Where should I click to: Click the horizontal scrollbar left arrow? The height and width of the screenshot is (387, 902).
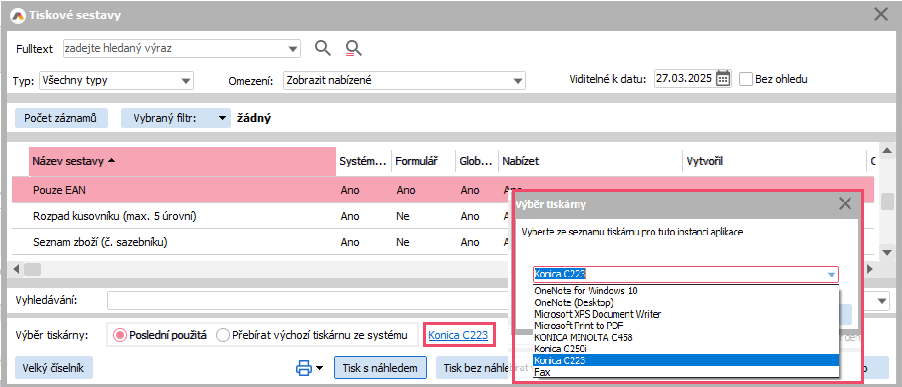[17, 269]
